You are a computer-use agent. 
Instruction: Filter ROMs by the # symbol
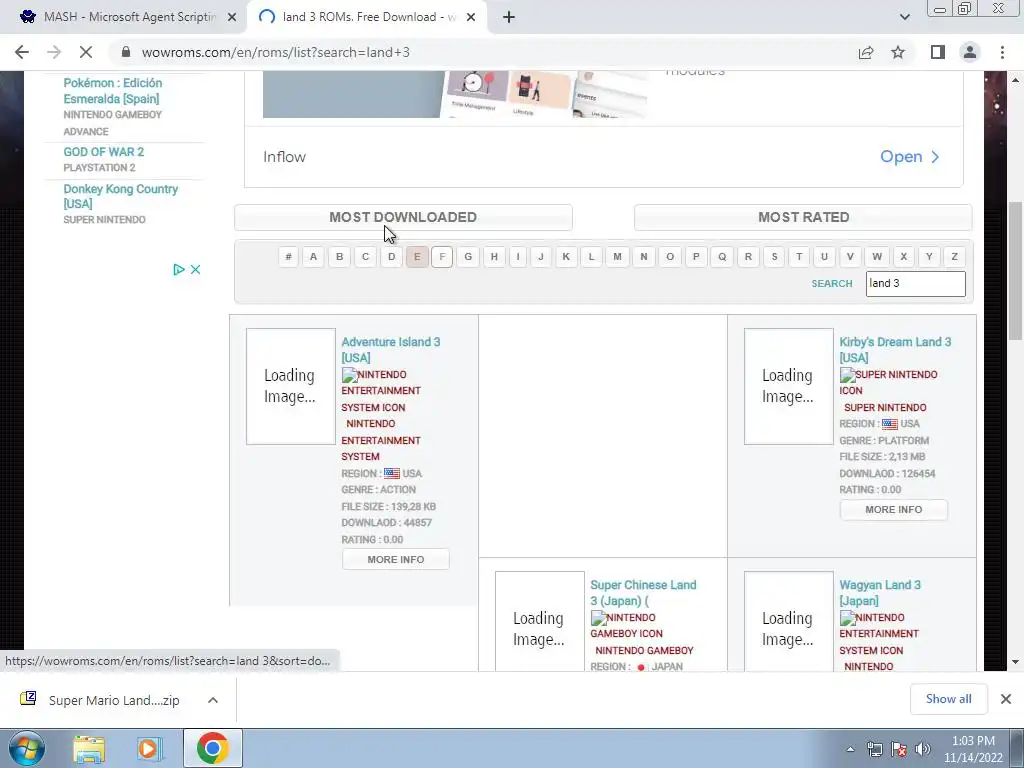click(288, 257)
